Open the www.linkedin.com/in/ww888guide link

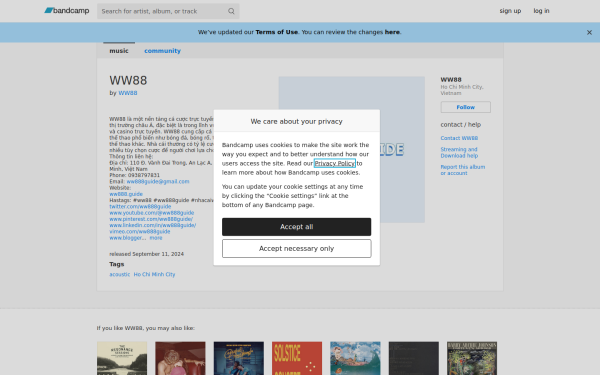[x=153, y=225]
